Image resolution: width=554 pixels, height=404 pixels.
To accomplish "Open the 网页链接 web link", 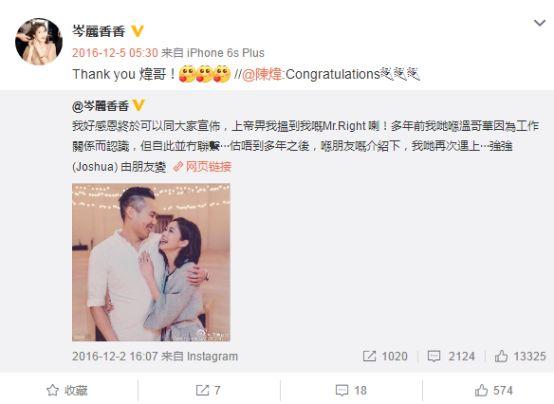I will point(202,166).
